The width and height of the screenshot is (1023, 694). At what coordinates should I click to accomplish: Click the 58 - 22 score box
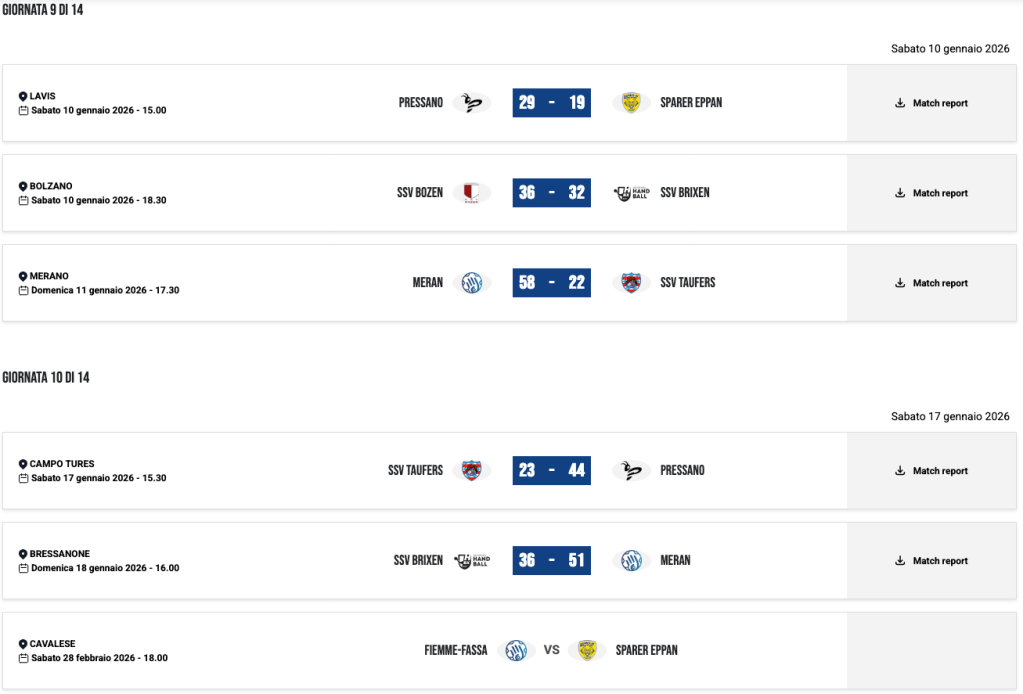pos(551,283)
